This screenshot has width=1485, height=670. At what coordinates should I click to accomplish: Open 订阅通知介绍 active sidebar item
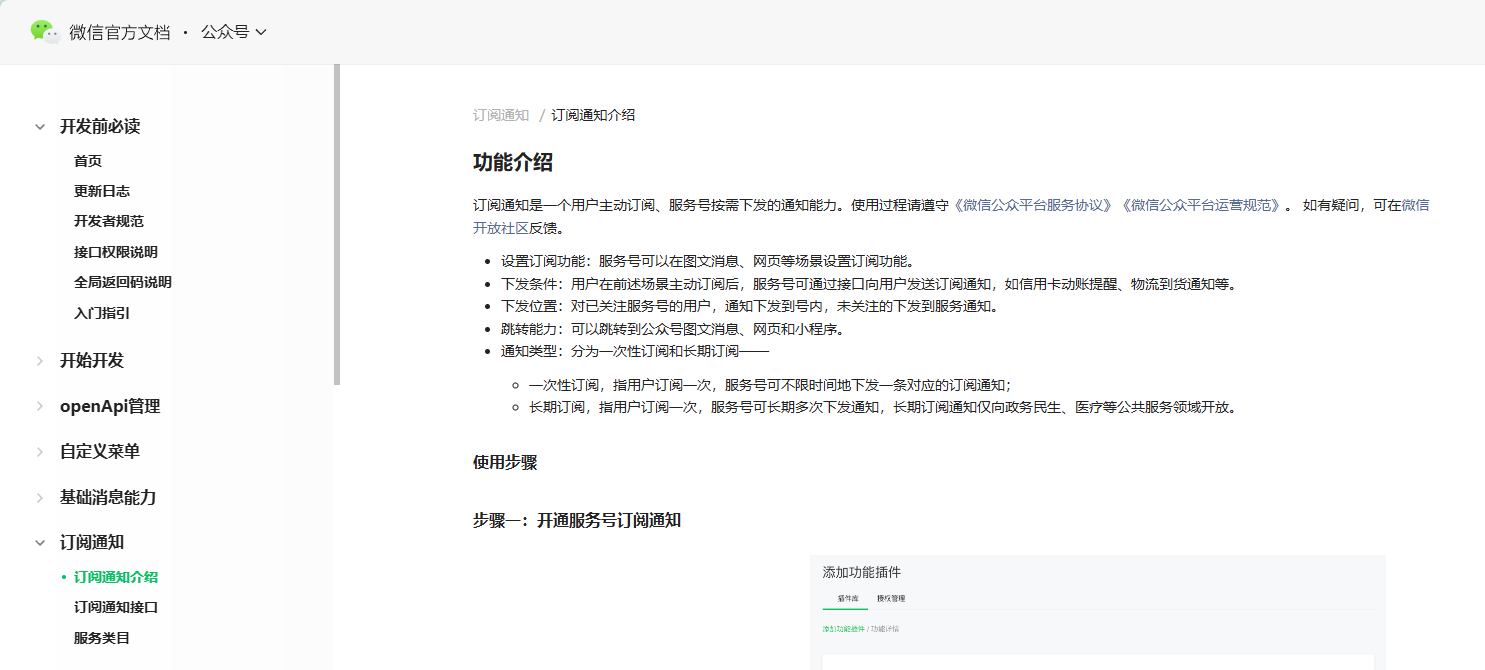click(x=116, y=577)
